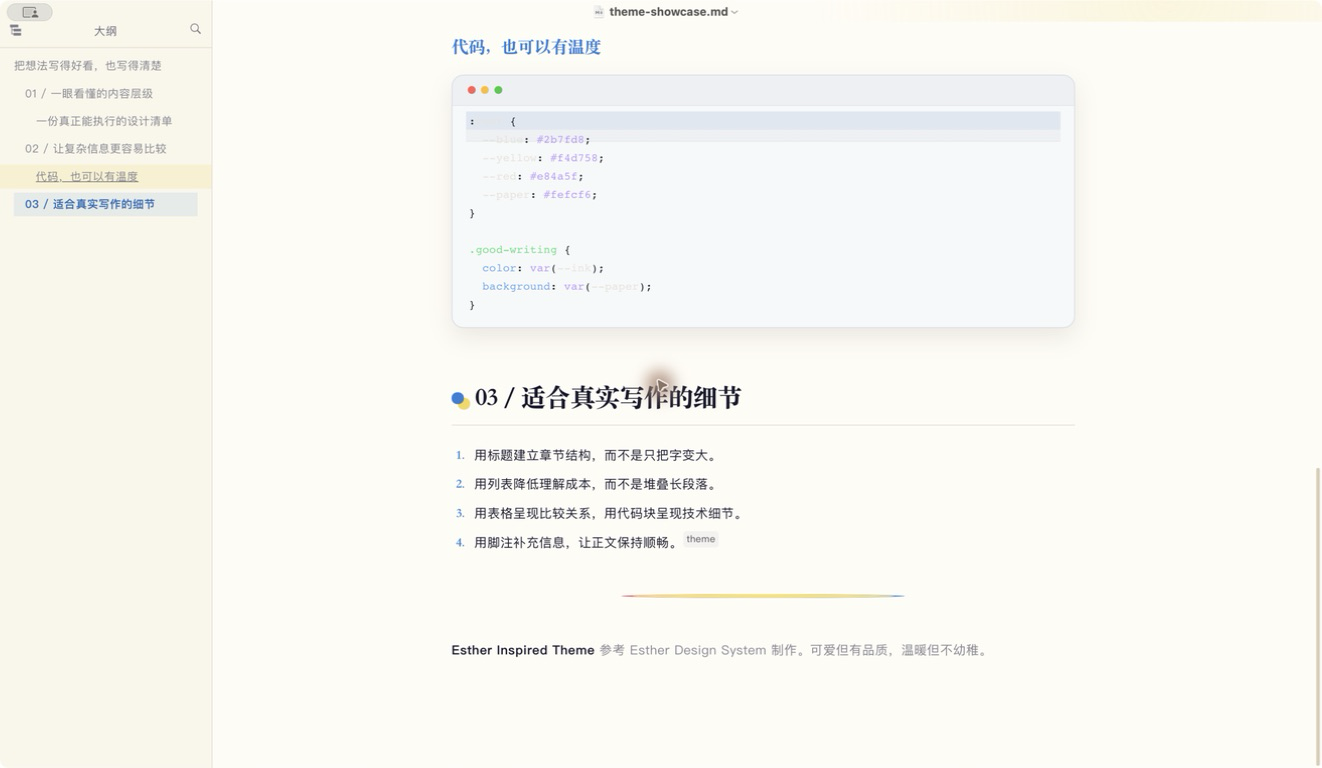
Task: Select 代码，也可以有温度 in outline
Action: [x=87, y=176]
